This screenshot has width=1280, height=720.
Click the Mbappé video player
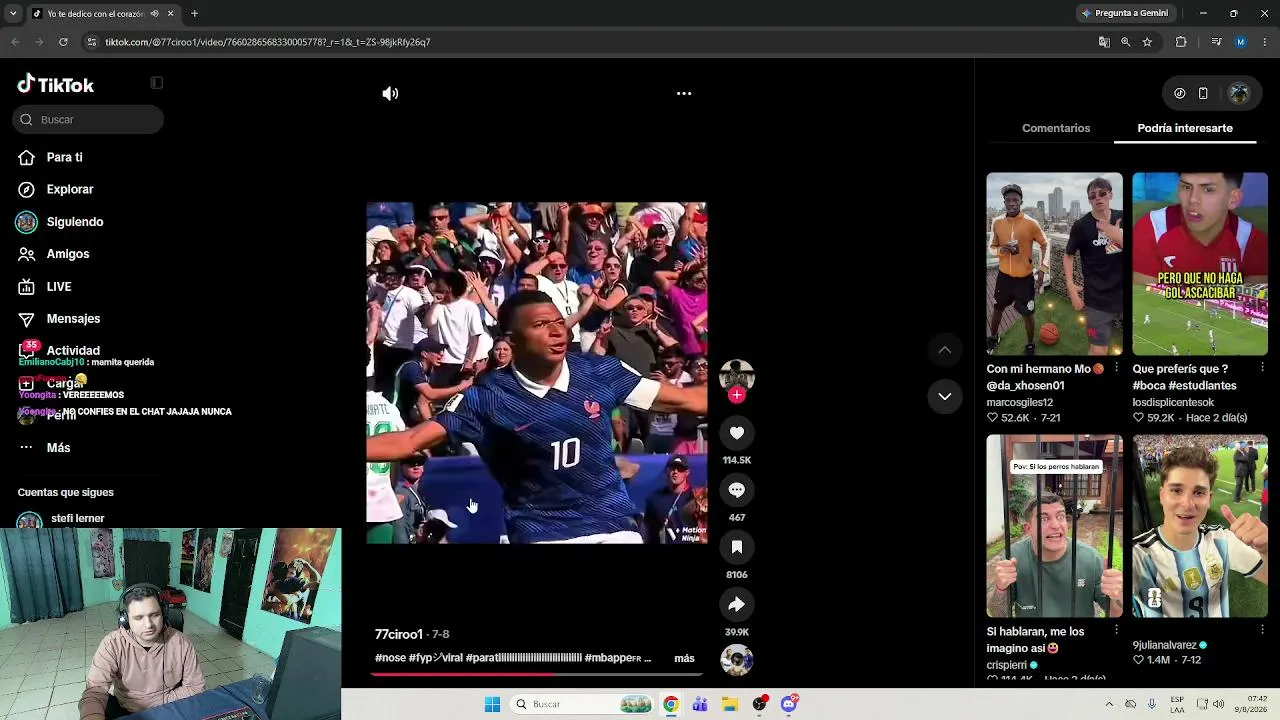(x=537, y=373)
